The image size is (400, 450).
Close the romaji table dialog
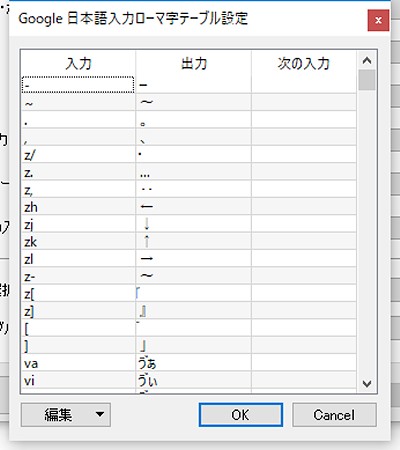tap(378, 20)
